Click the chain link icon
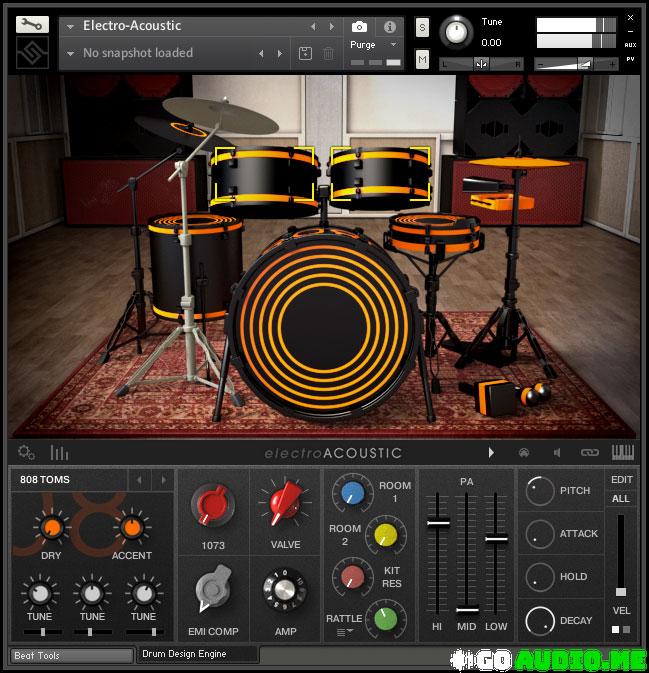Screen dimensions: 649x673 pyautogui.click(x=590, y=453)
